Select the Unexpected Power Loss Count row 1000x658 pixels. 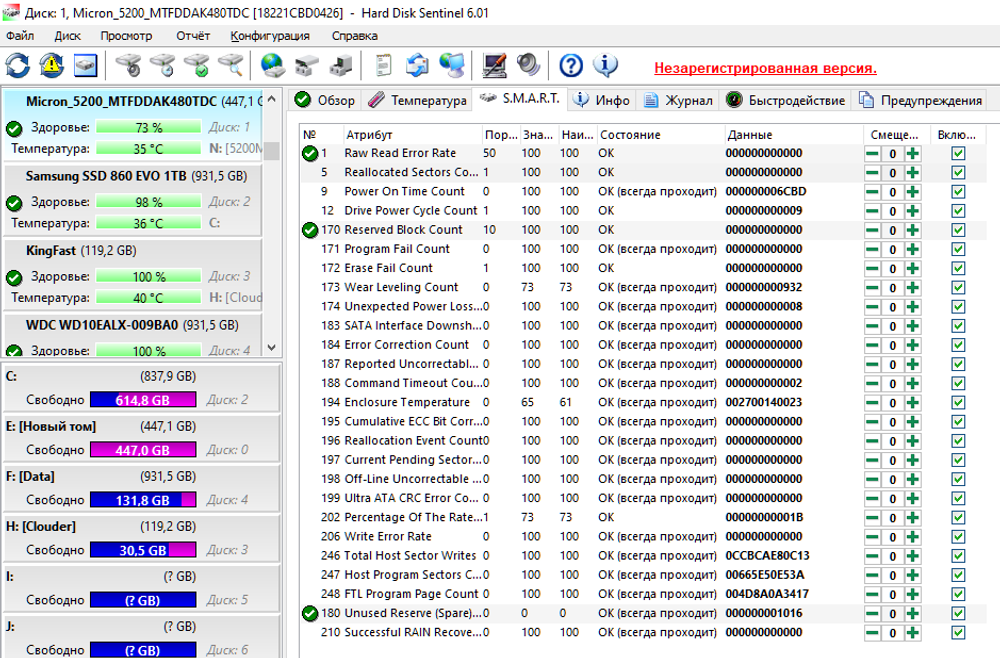[643, 307]
